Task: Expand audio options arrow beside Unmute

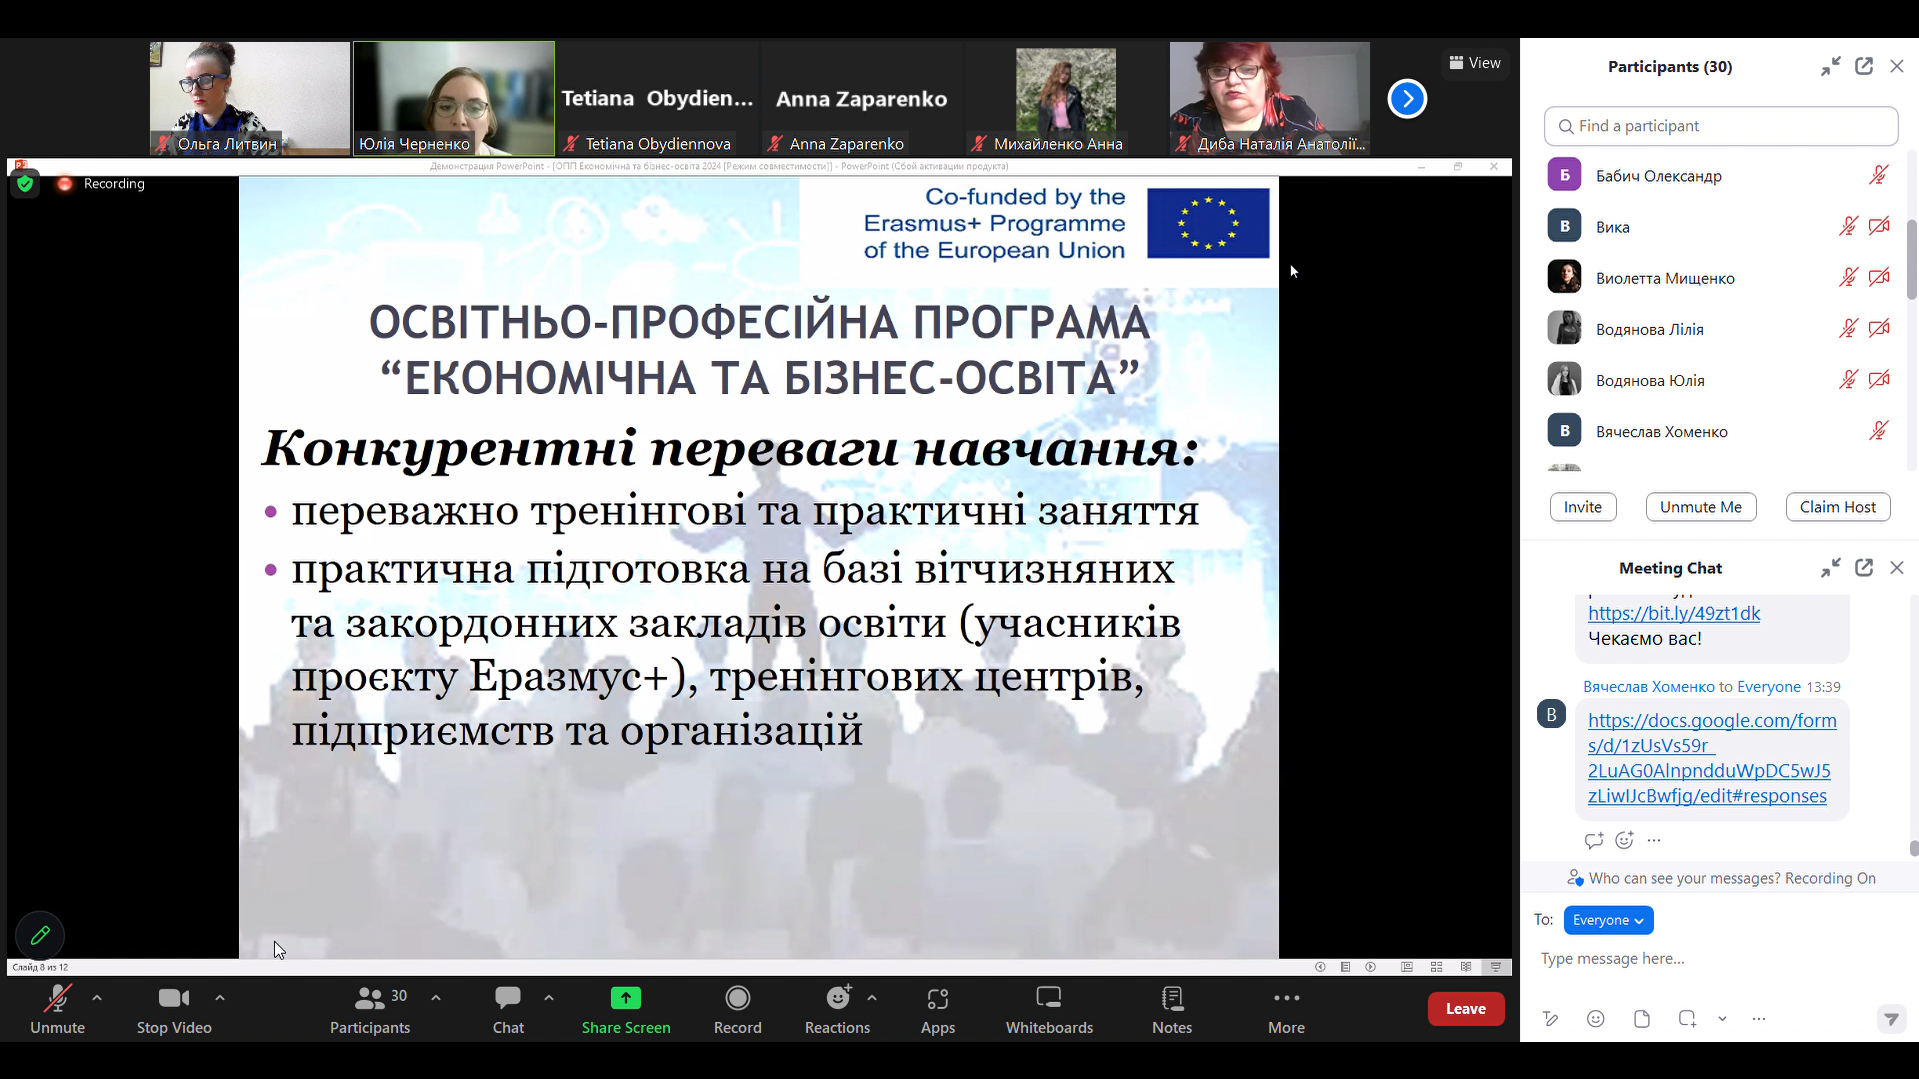Action: point(97,998)
